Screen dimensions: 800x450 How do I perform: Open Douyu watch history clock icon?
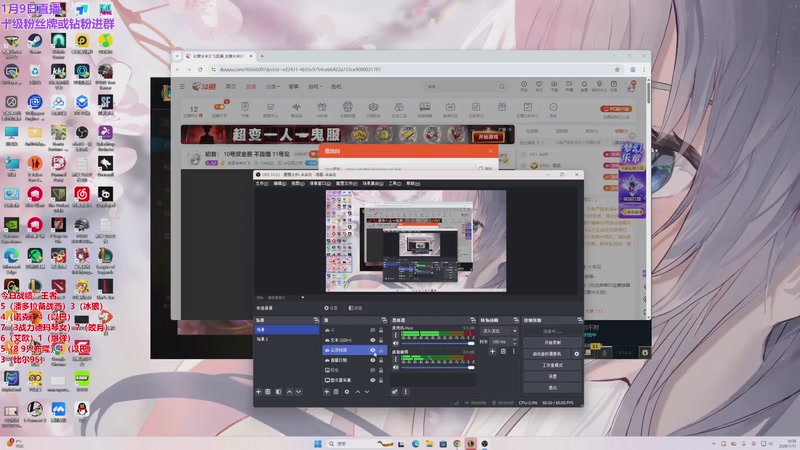point(523,84)
